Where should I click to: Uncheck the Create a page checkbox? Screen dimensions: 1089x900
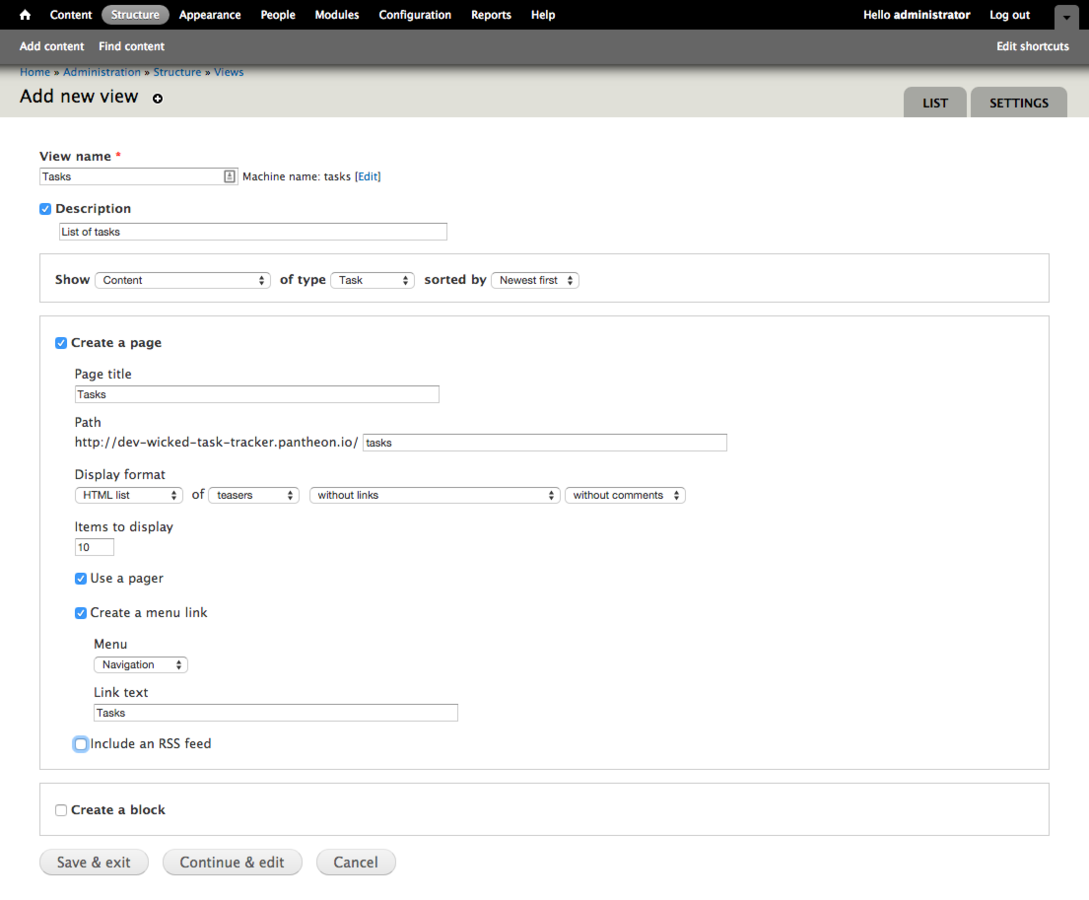[x=61, y=343]
